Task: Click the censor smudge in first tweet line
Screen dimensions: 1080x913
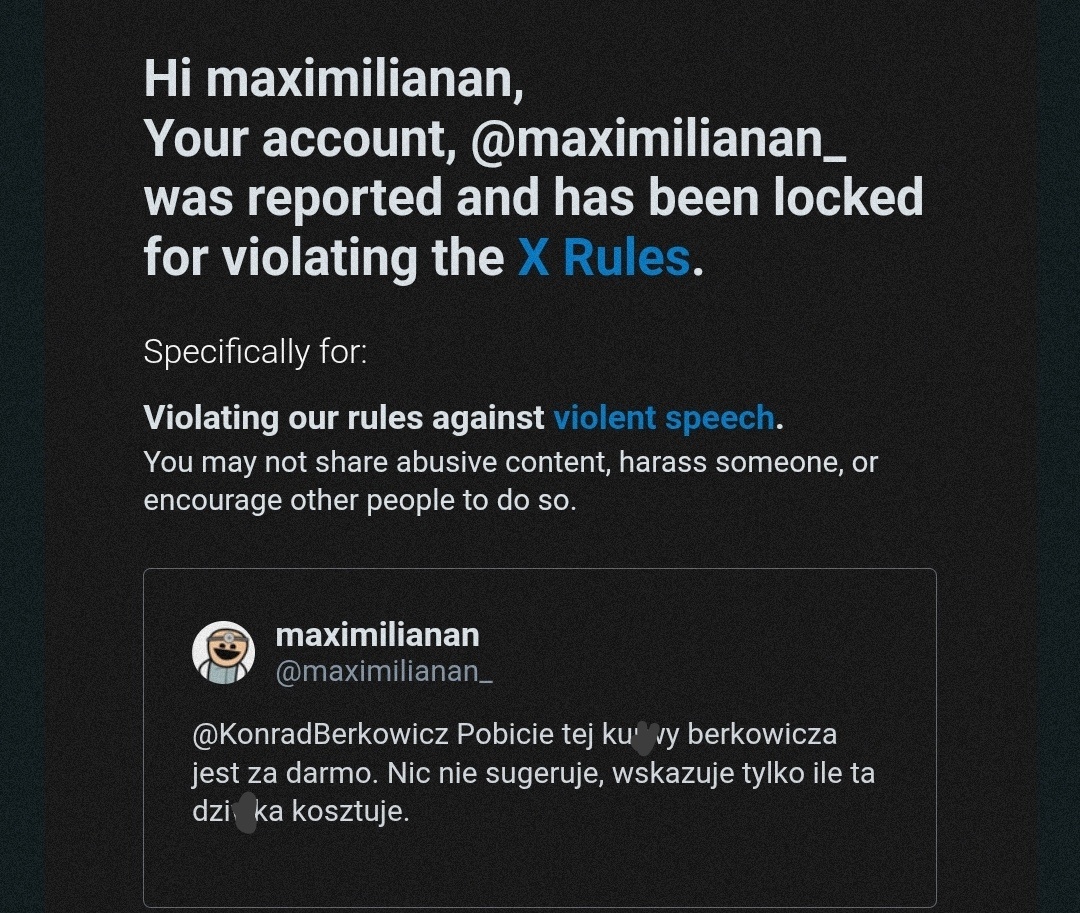Action: [x=644, y=738]
